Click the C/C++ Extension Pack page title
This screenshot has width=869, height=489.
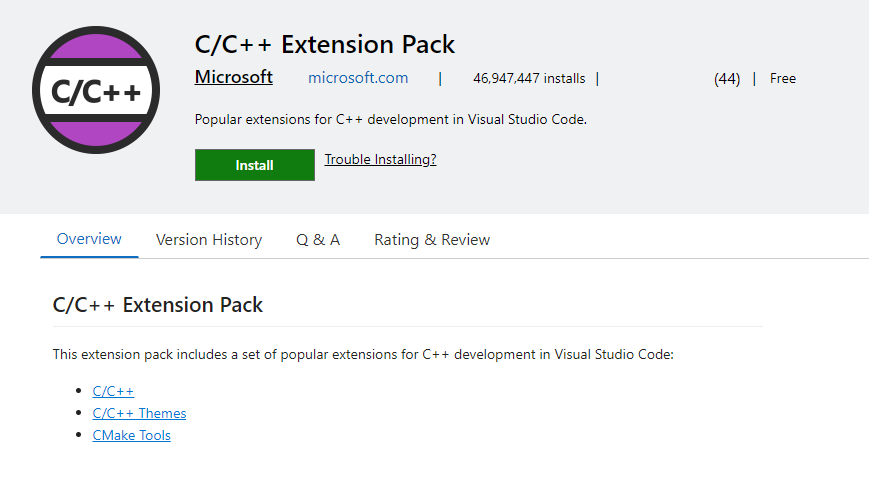tap(325, 44)
